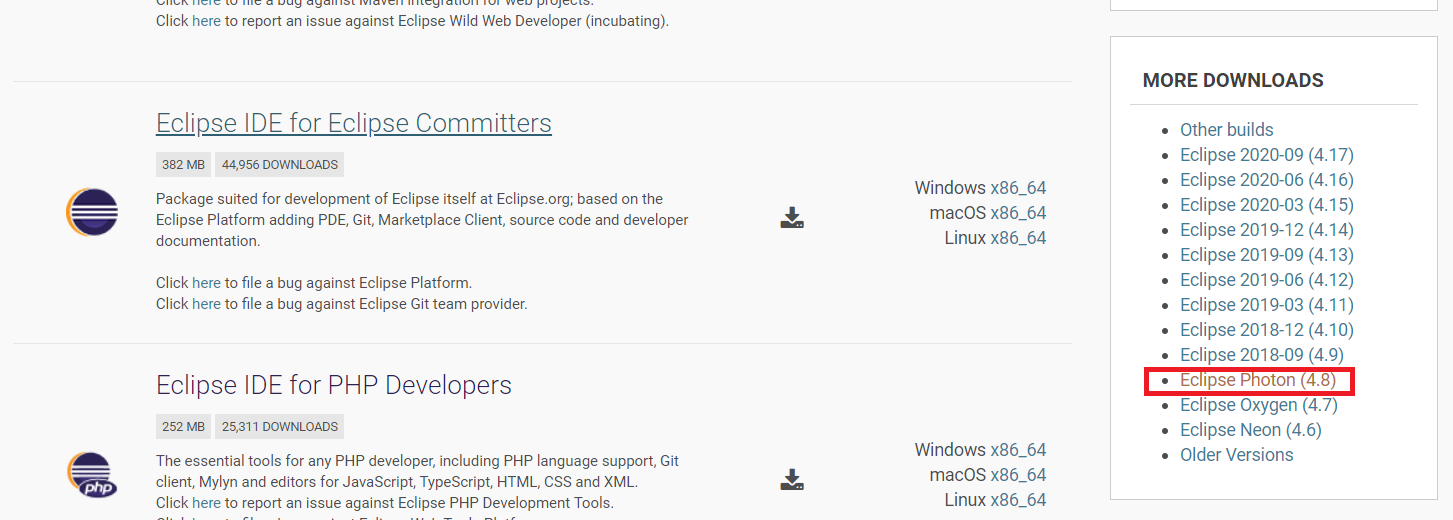1453x520 pixels.
Task: Click 'here' to file Eclipse Platform bug
Action: (x=206, y=283)
